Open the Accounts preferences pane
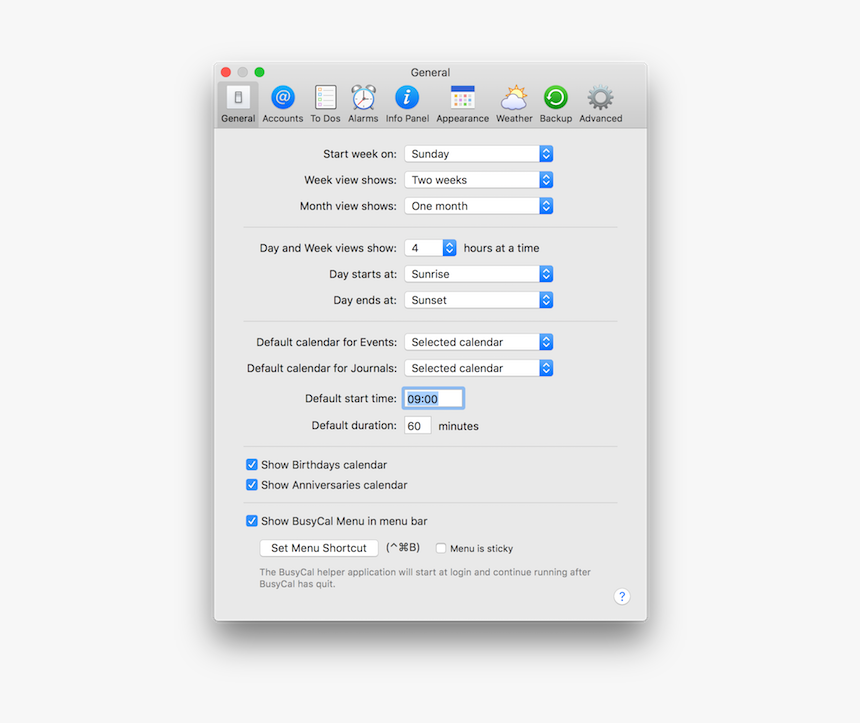860x723 pixels. point(282,100)
